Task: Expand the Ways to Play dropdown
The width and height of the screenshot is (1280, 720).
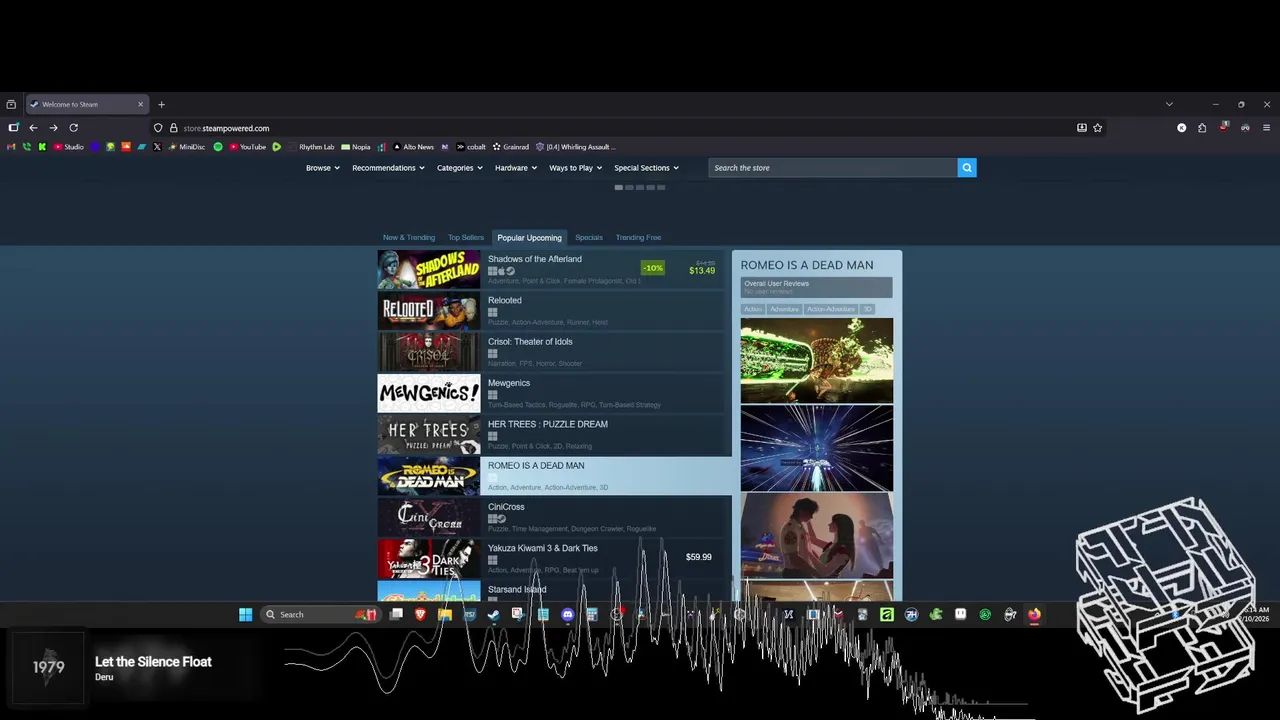Action: point(576,168)
